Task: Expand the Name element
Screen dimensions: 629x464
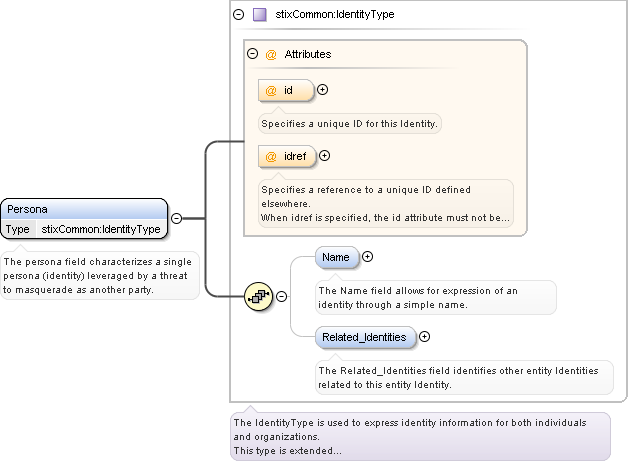Action: click(367, 257)
